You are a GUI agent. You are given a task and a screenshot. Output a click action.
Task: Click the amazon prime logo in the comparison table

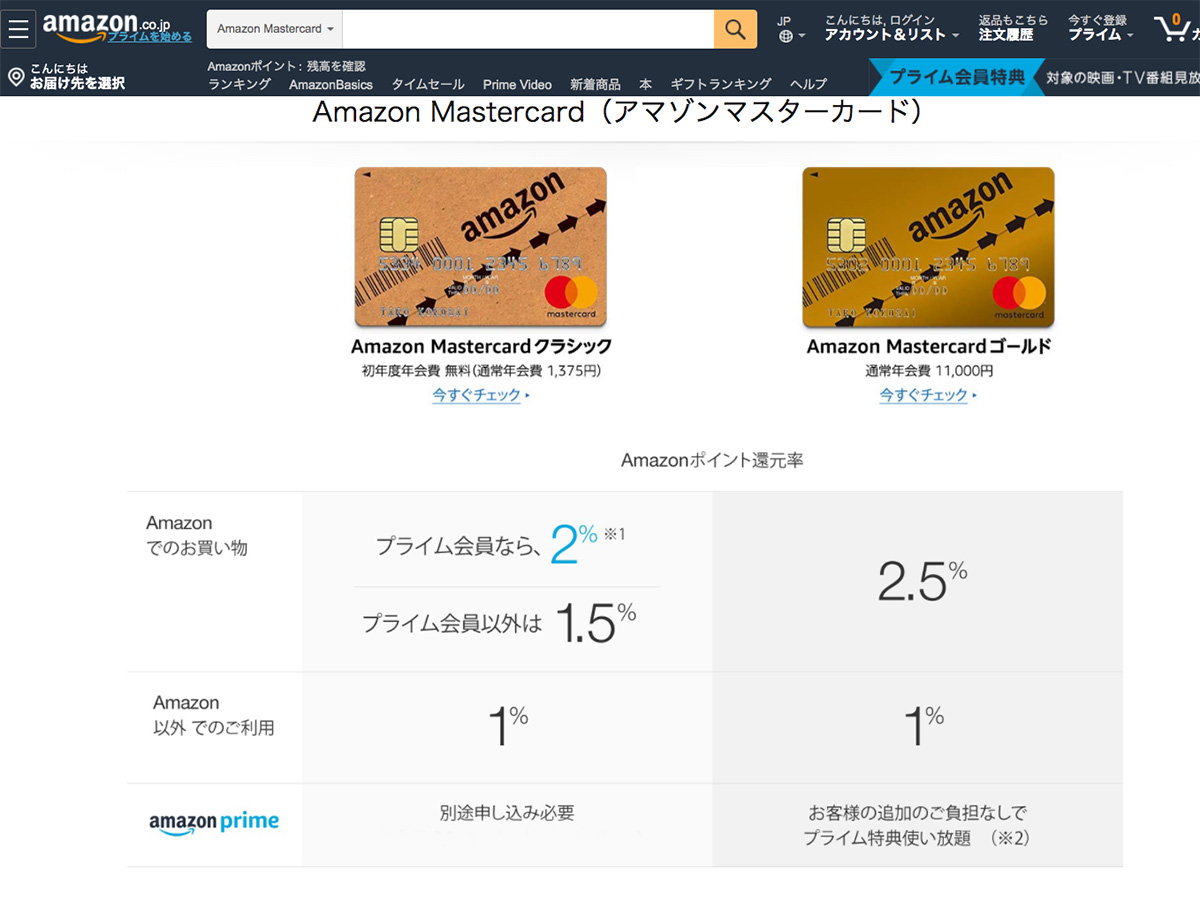click(x=213, y=822)
